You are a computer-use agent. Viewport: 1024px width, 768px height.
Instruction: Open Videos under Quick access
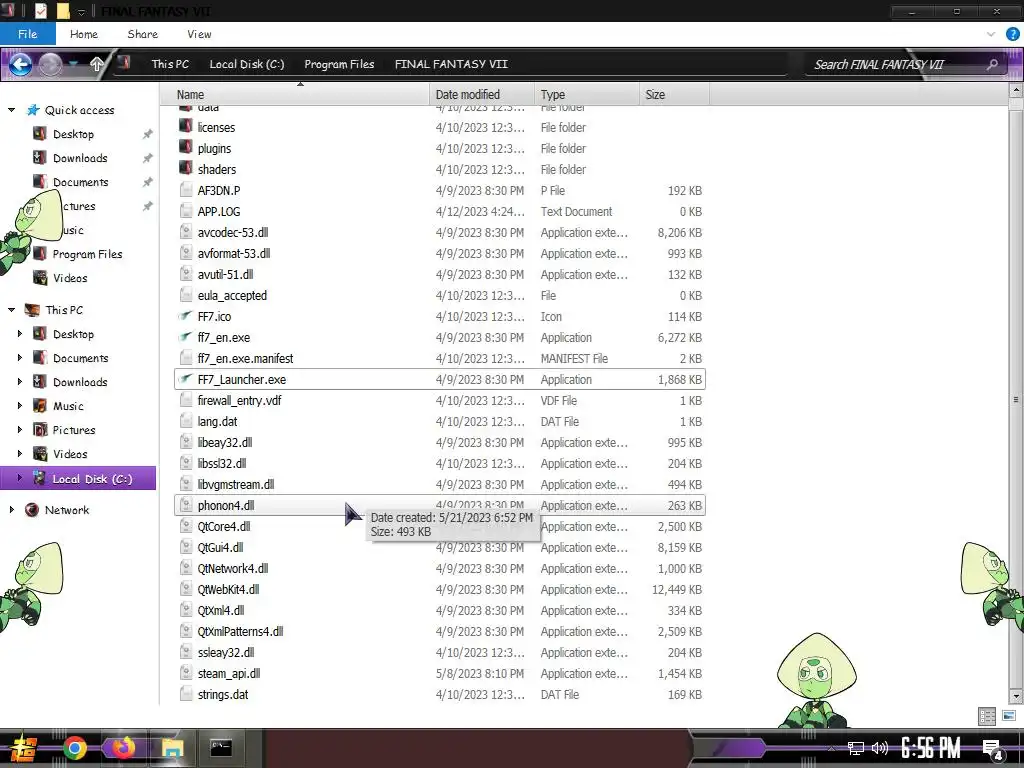tap(70, 278)
